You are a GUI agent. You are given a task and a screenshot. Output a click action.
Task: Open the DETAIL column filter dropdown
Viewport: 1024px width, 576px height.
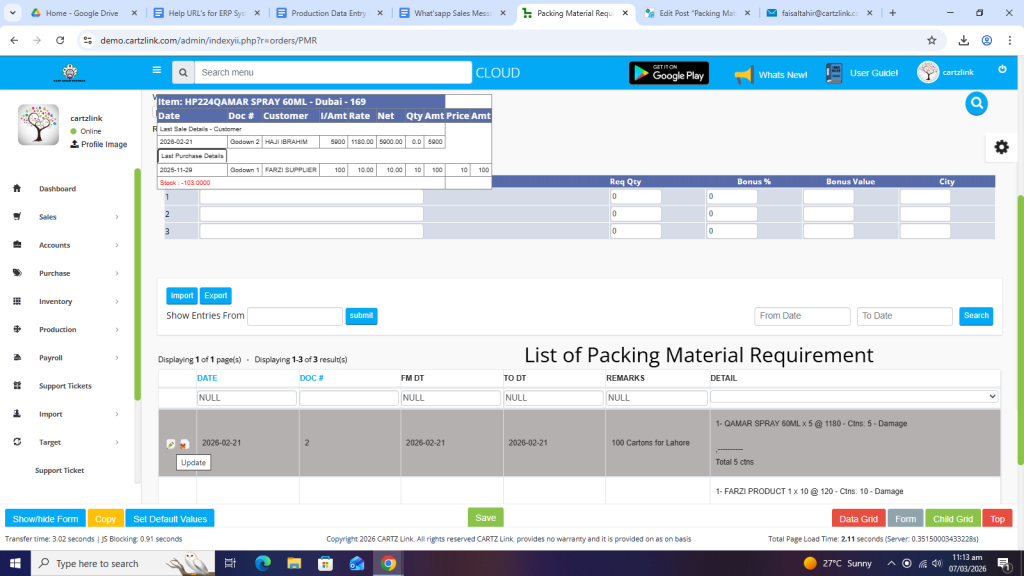854,397
